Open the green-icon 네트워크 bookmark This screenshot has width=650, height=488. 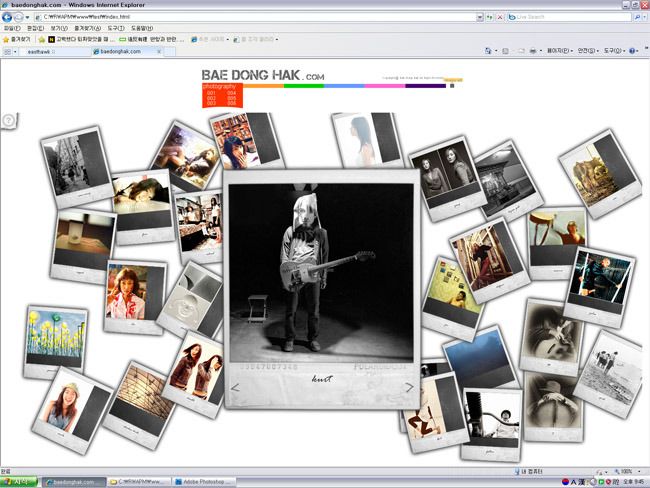pyautogui.click(x=151, y=39)
